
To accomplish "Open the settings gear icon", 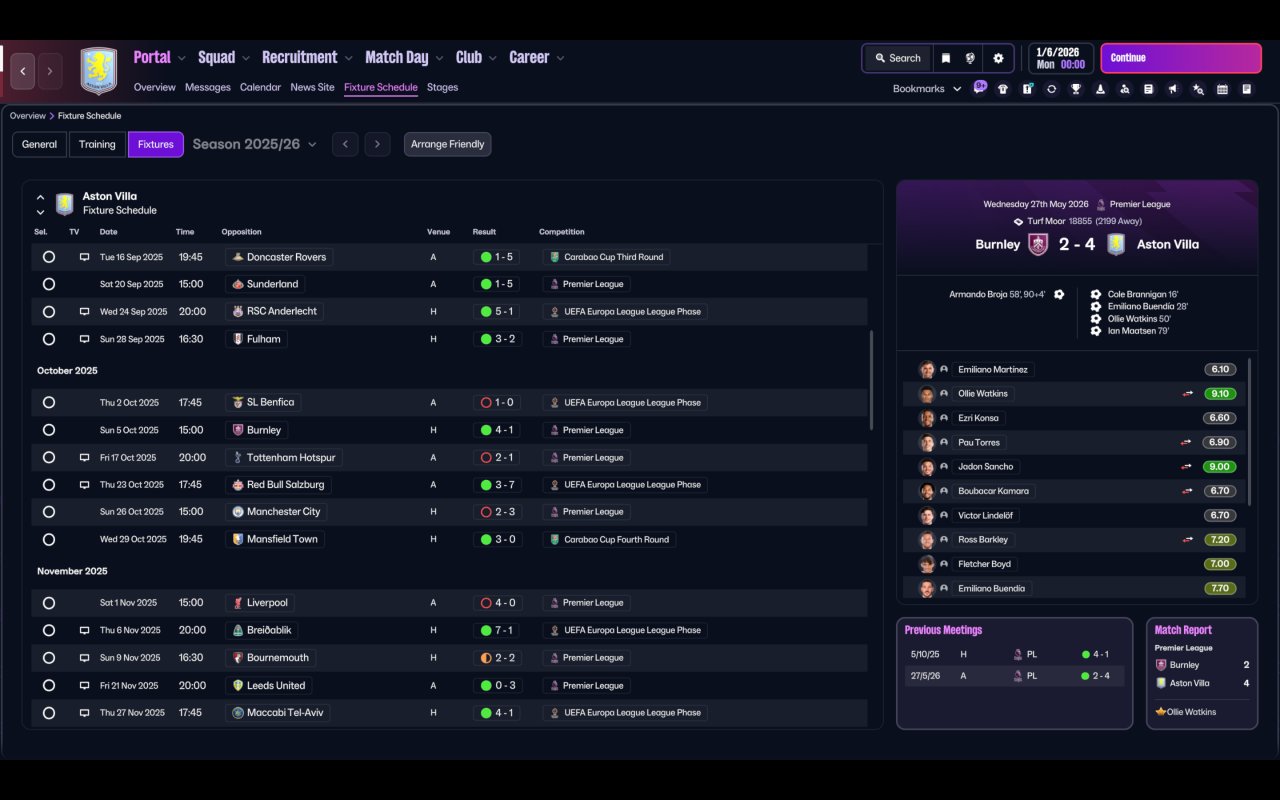I will 998,58.
